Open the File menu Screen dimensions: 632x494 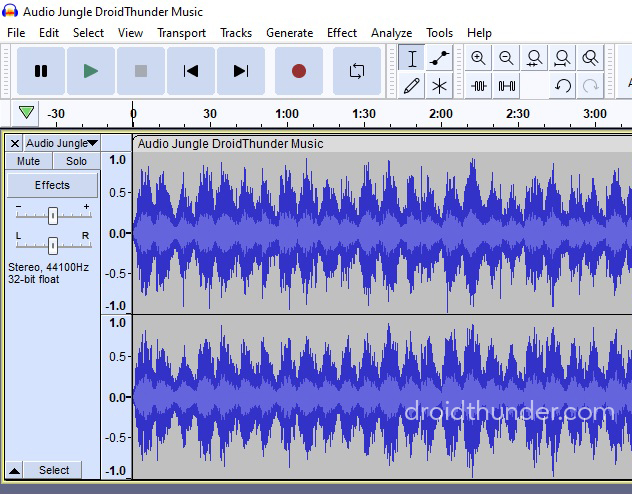tap(16, 33)
